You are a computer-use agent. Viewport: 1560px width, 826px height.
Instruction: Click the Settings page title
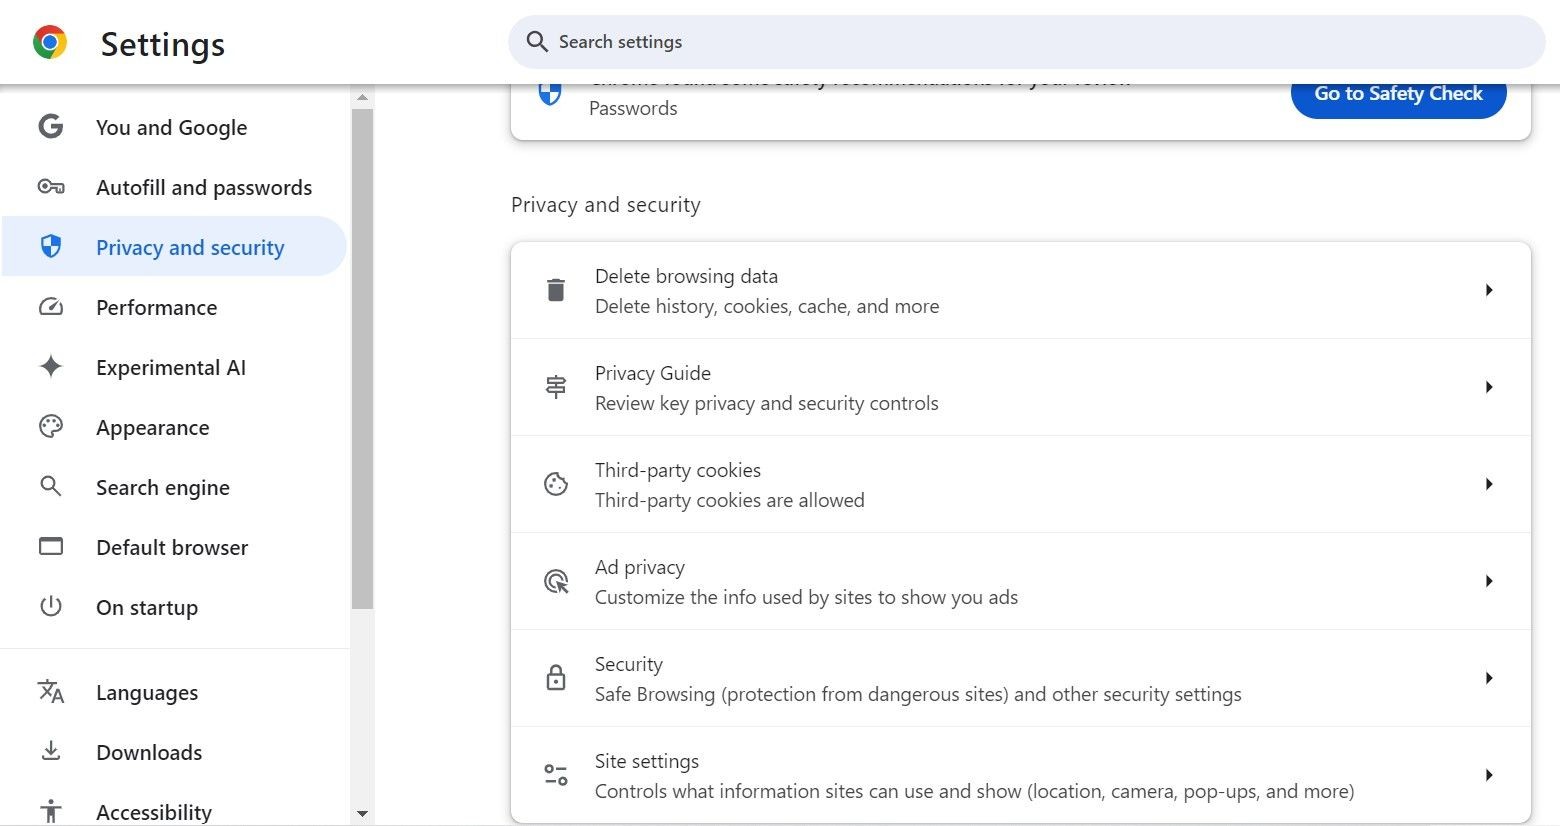point(163,44)
